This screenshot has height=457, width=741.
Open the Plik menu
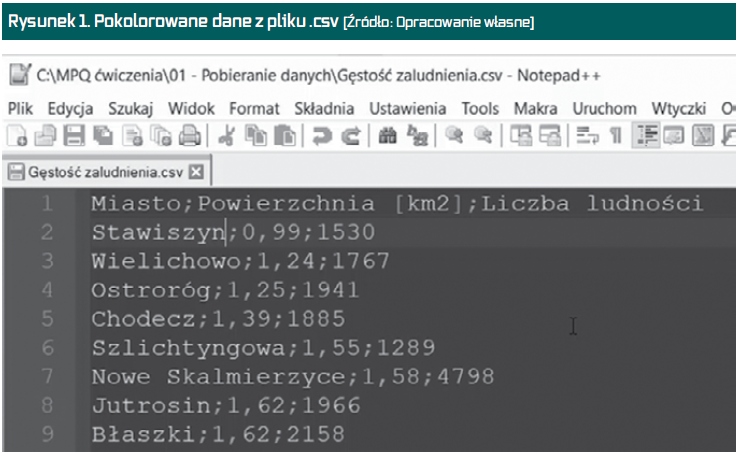(x=20, y=108)
